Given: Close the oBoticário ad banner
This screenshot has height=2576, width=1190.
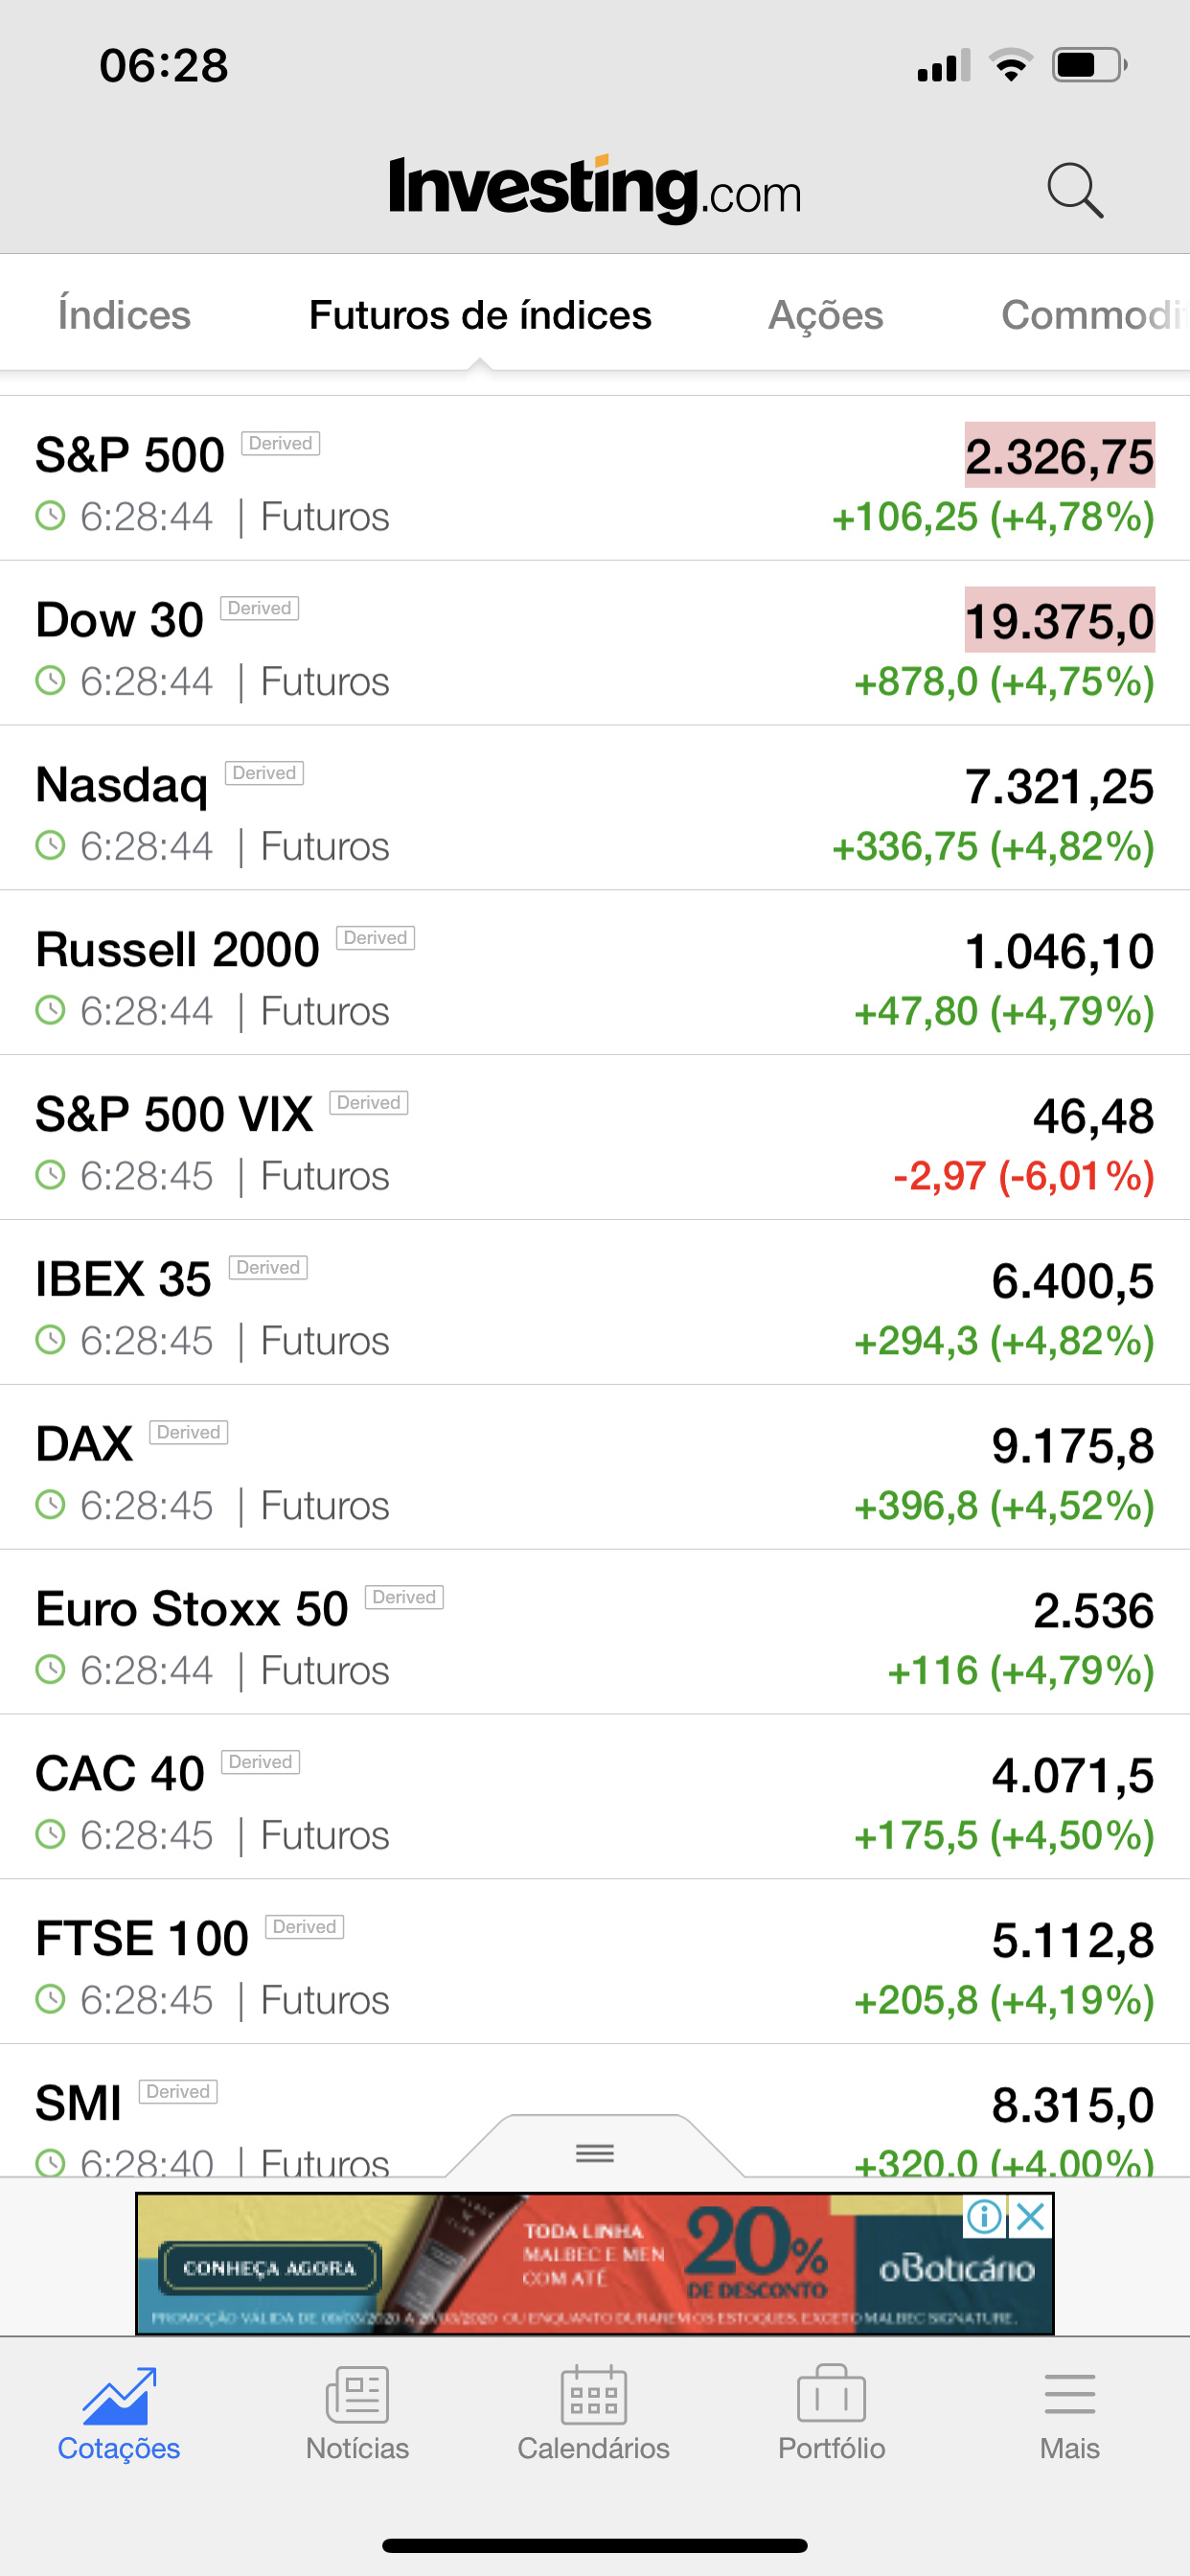Looking at the screenshot, I should [1030, 2217].
